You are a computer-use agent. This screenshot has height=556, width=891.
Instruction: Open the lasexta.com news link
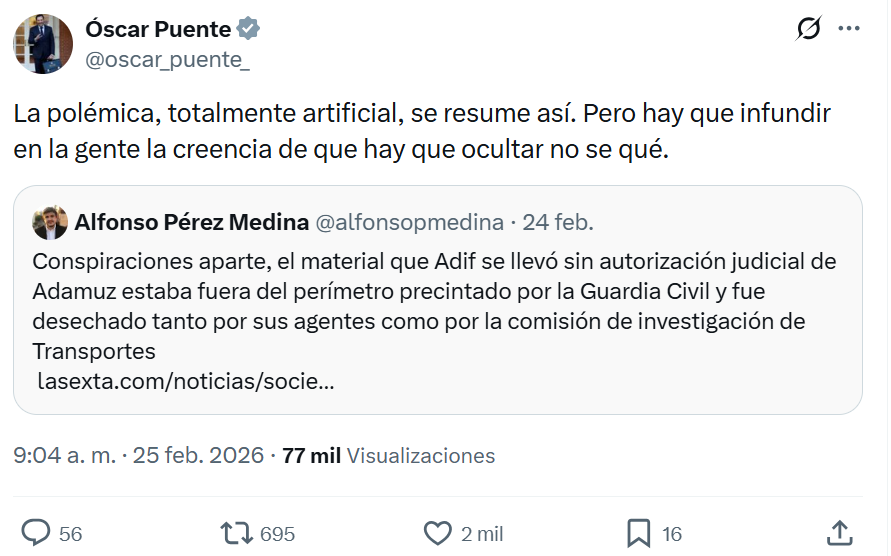(x=185, y=381)
